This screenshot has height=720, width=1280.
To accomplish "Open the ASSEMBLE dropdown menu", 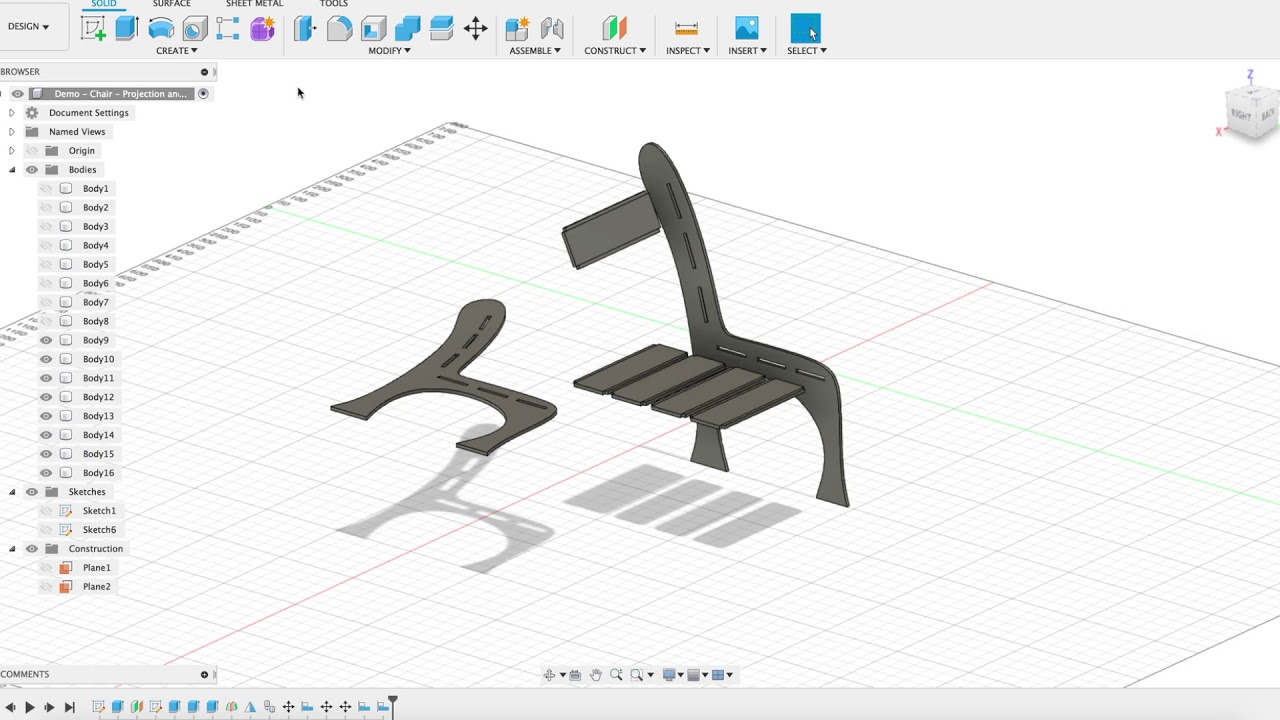I will click(x=535, y=51).
